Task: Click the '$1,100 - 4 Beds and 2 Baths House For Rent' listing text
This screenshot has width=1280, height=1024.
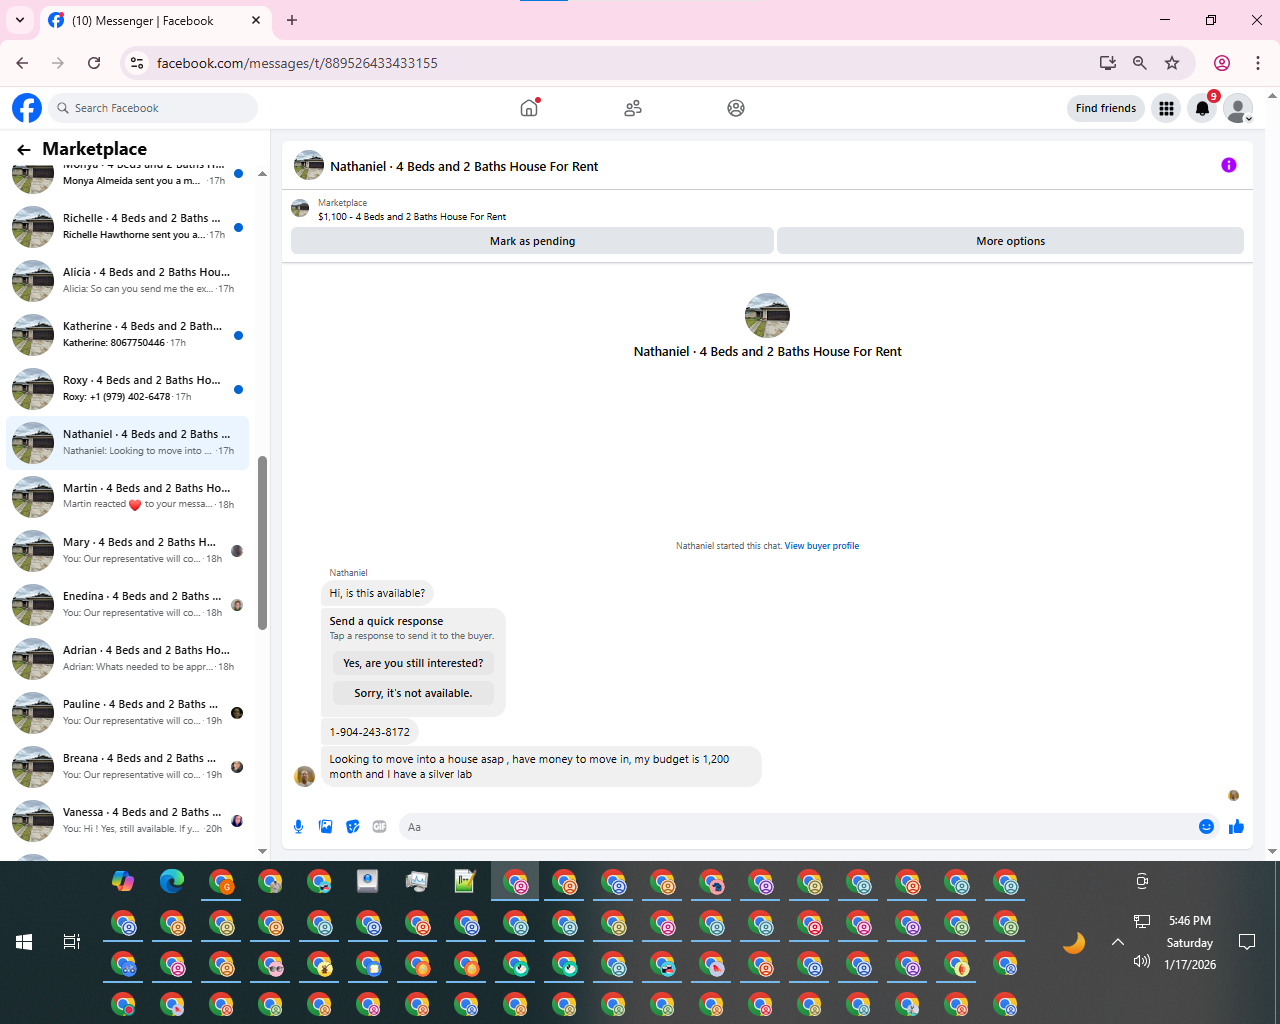Action: tap(412, 217)
